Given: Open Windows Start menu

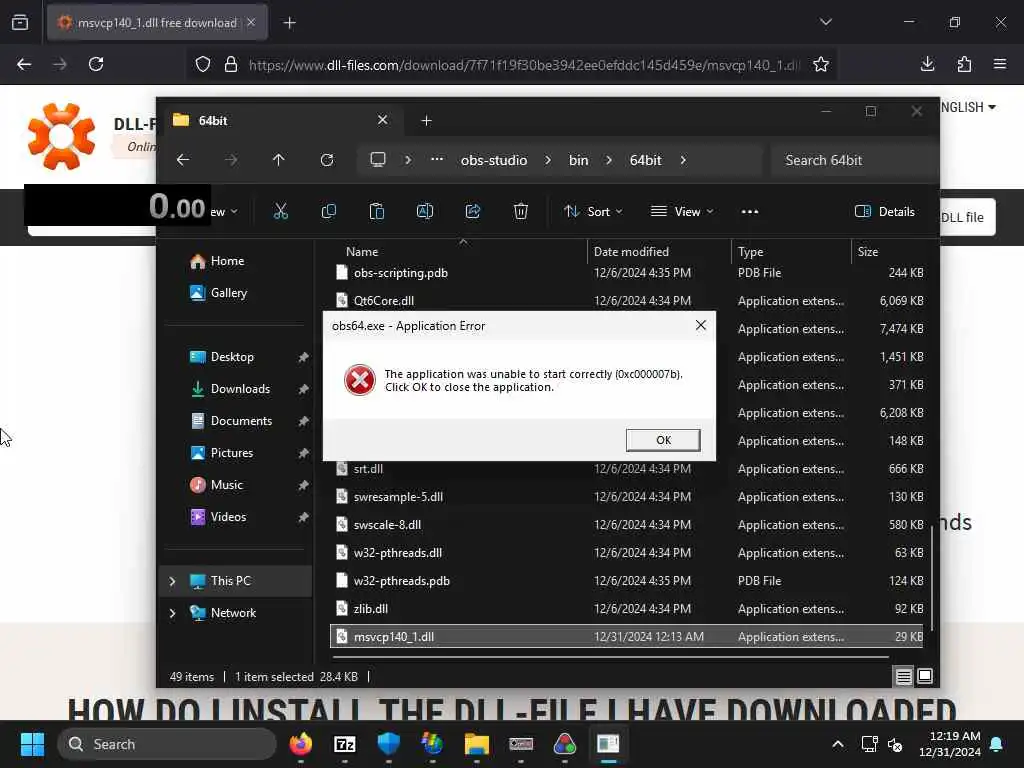Looking at the screenshot, I should tap(32, 744).
